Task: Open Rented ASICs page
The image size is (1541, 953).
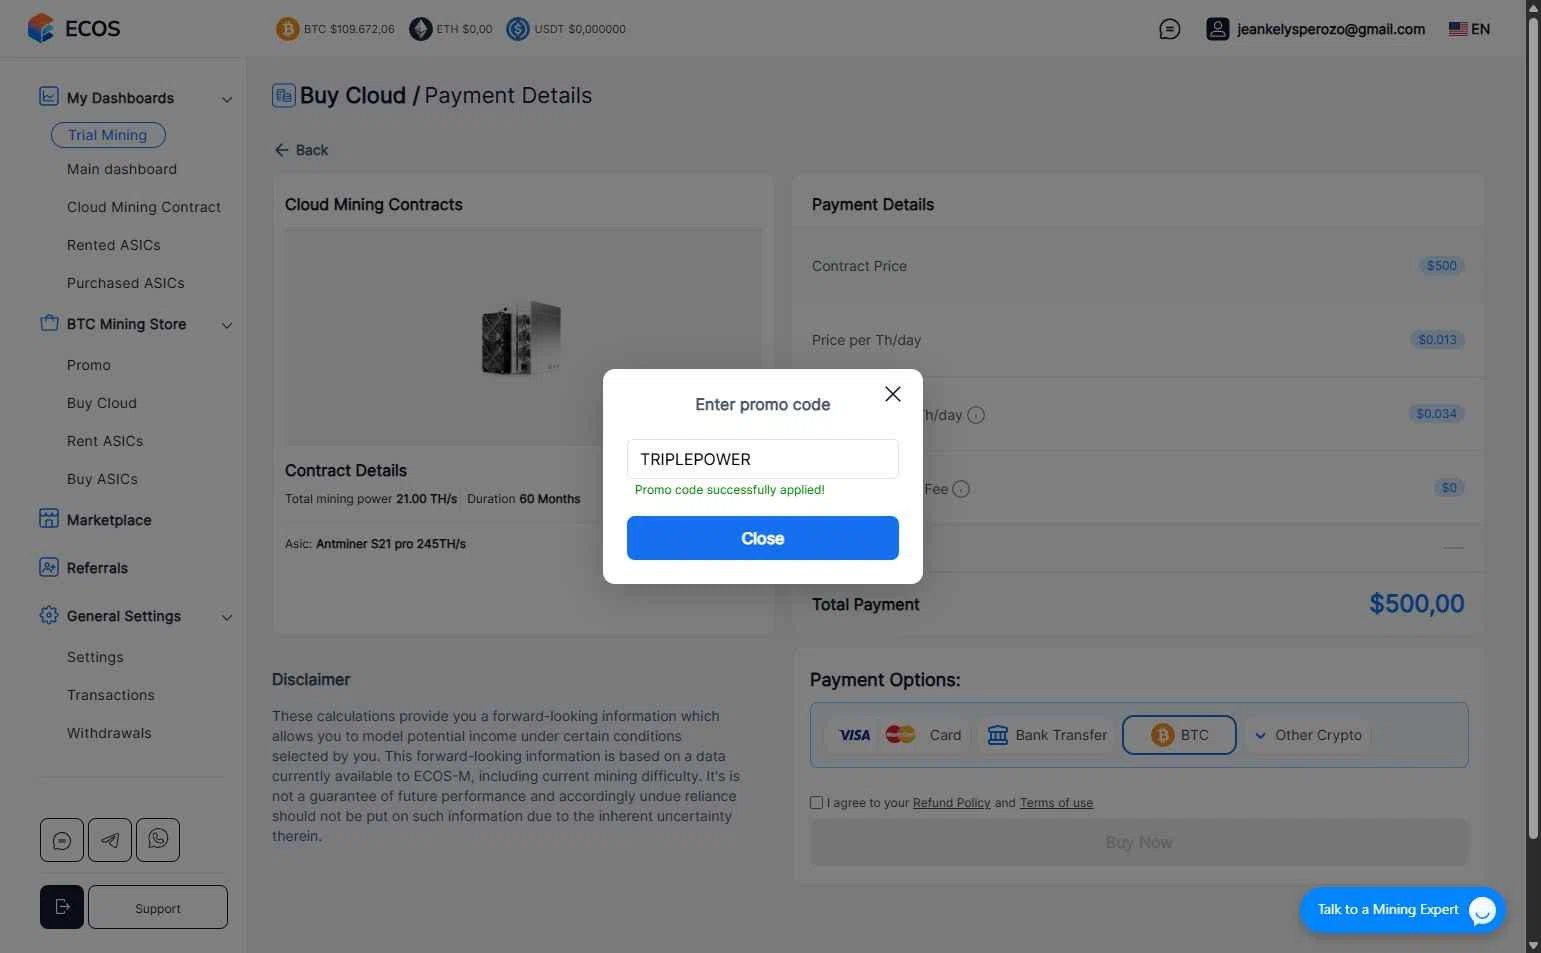Action: [114, 245]
